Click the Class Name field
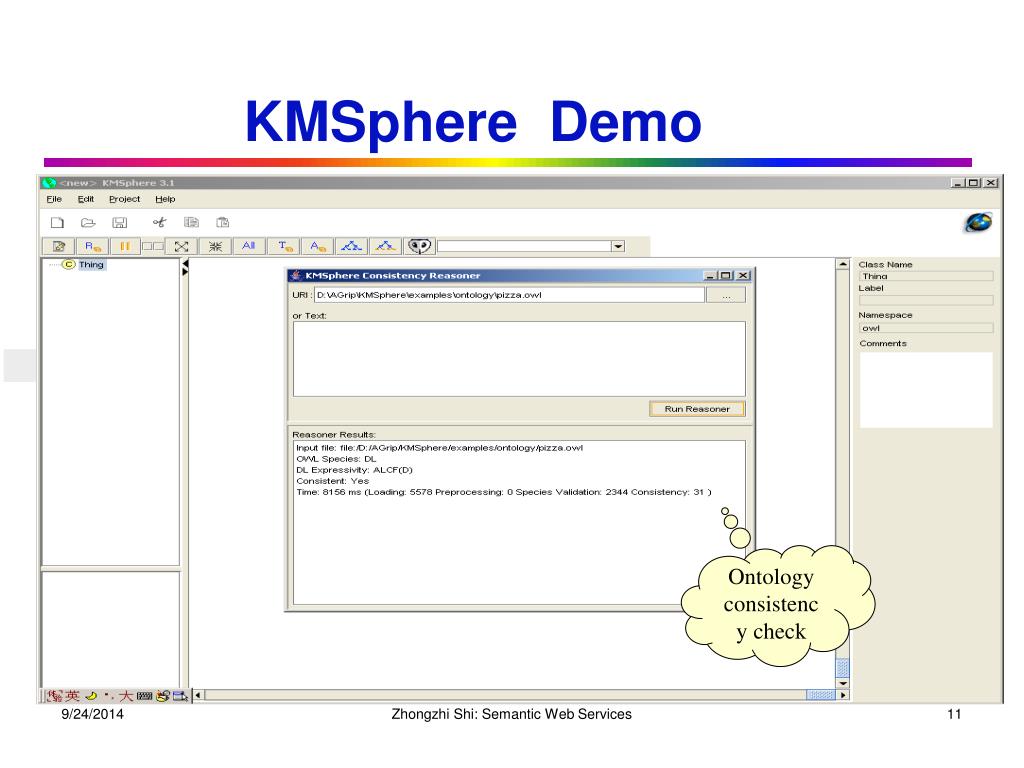This screenshot has height=768, width=1024. tap(926, 276)
